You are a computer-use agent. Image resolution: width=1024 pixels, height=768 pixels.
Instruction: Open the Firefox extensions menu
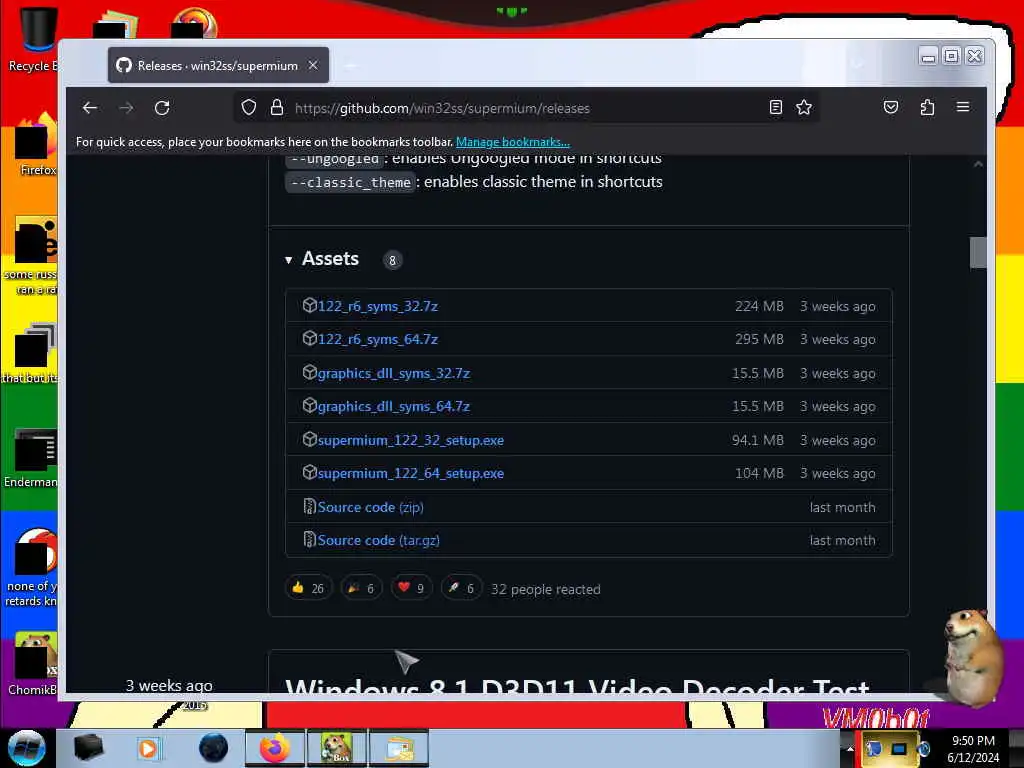[x=927, y=107]
